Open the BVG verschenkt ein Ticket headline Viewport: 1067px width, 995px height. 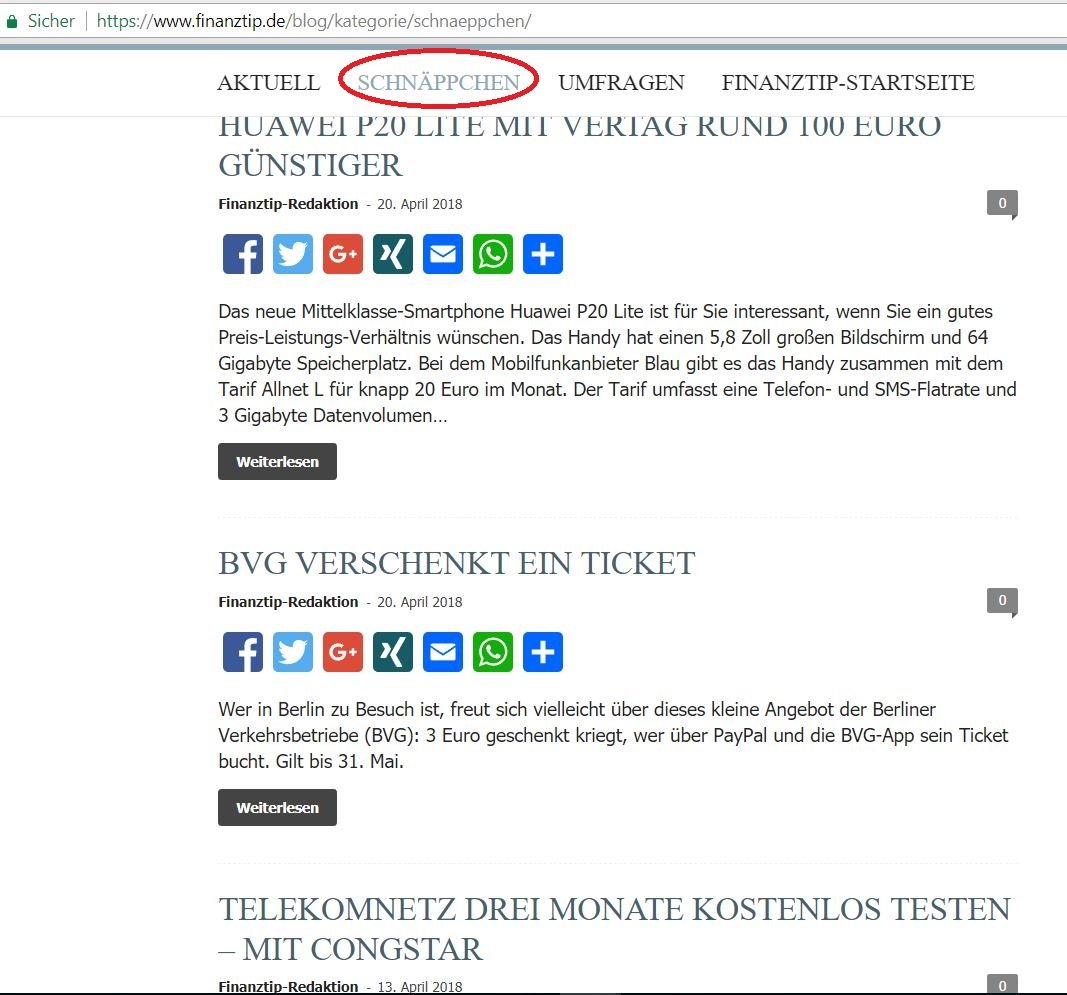click(x=457, y=564)
